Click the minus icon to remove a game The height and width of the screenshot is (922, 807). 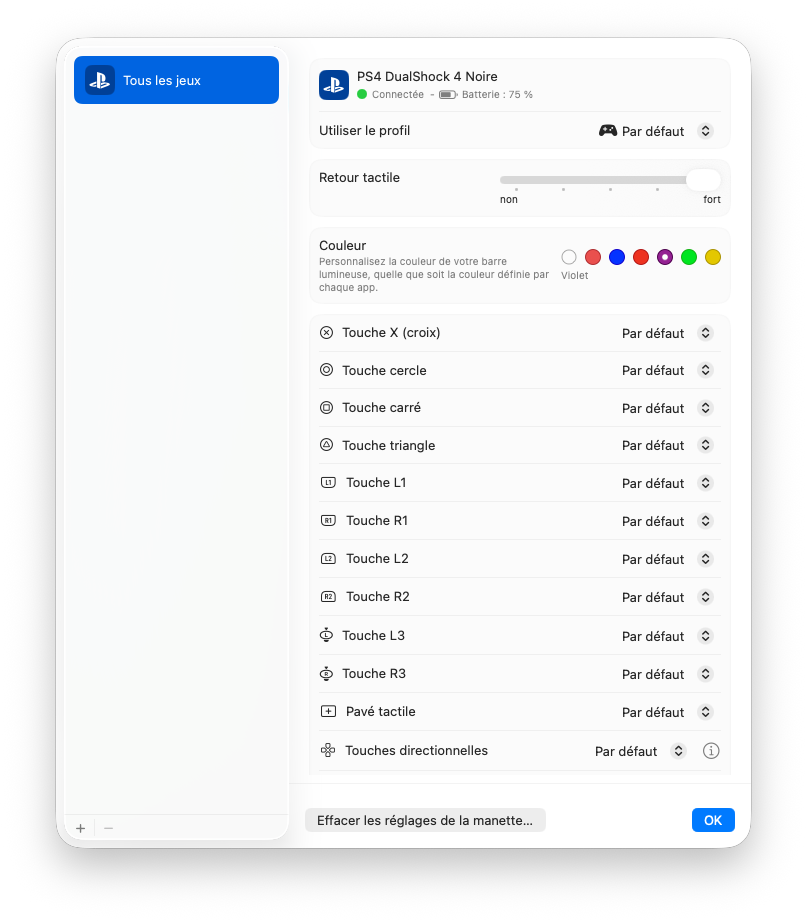(108, 828)
